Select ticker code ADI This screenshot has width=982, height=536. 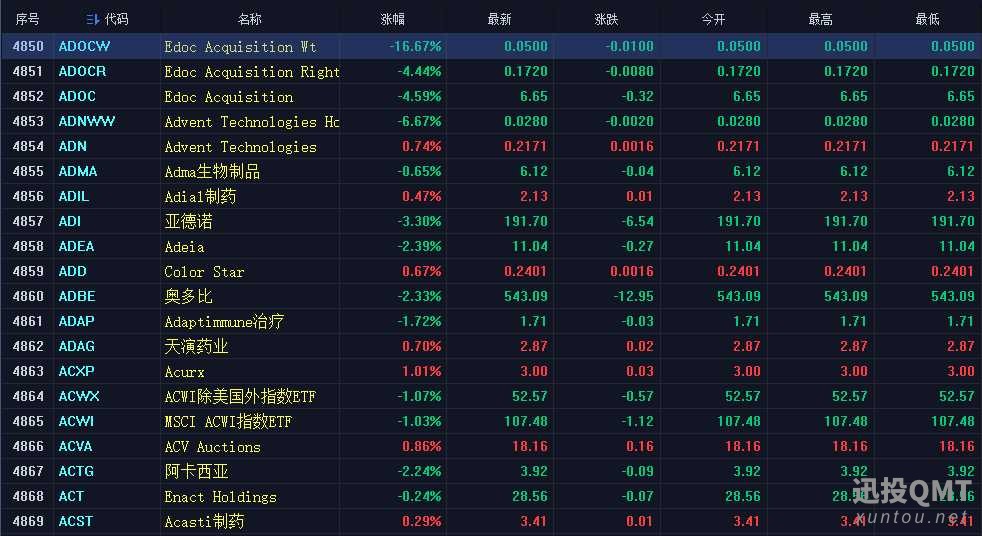coord(70,222)
